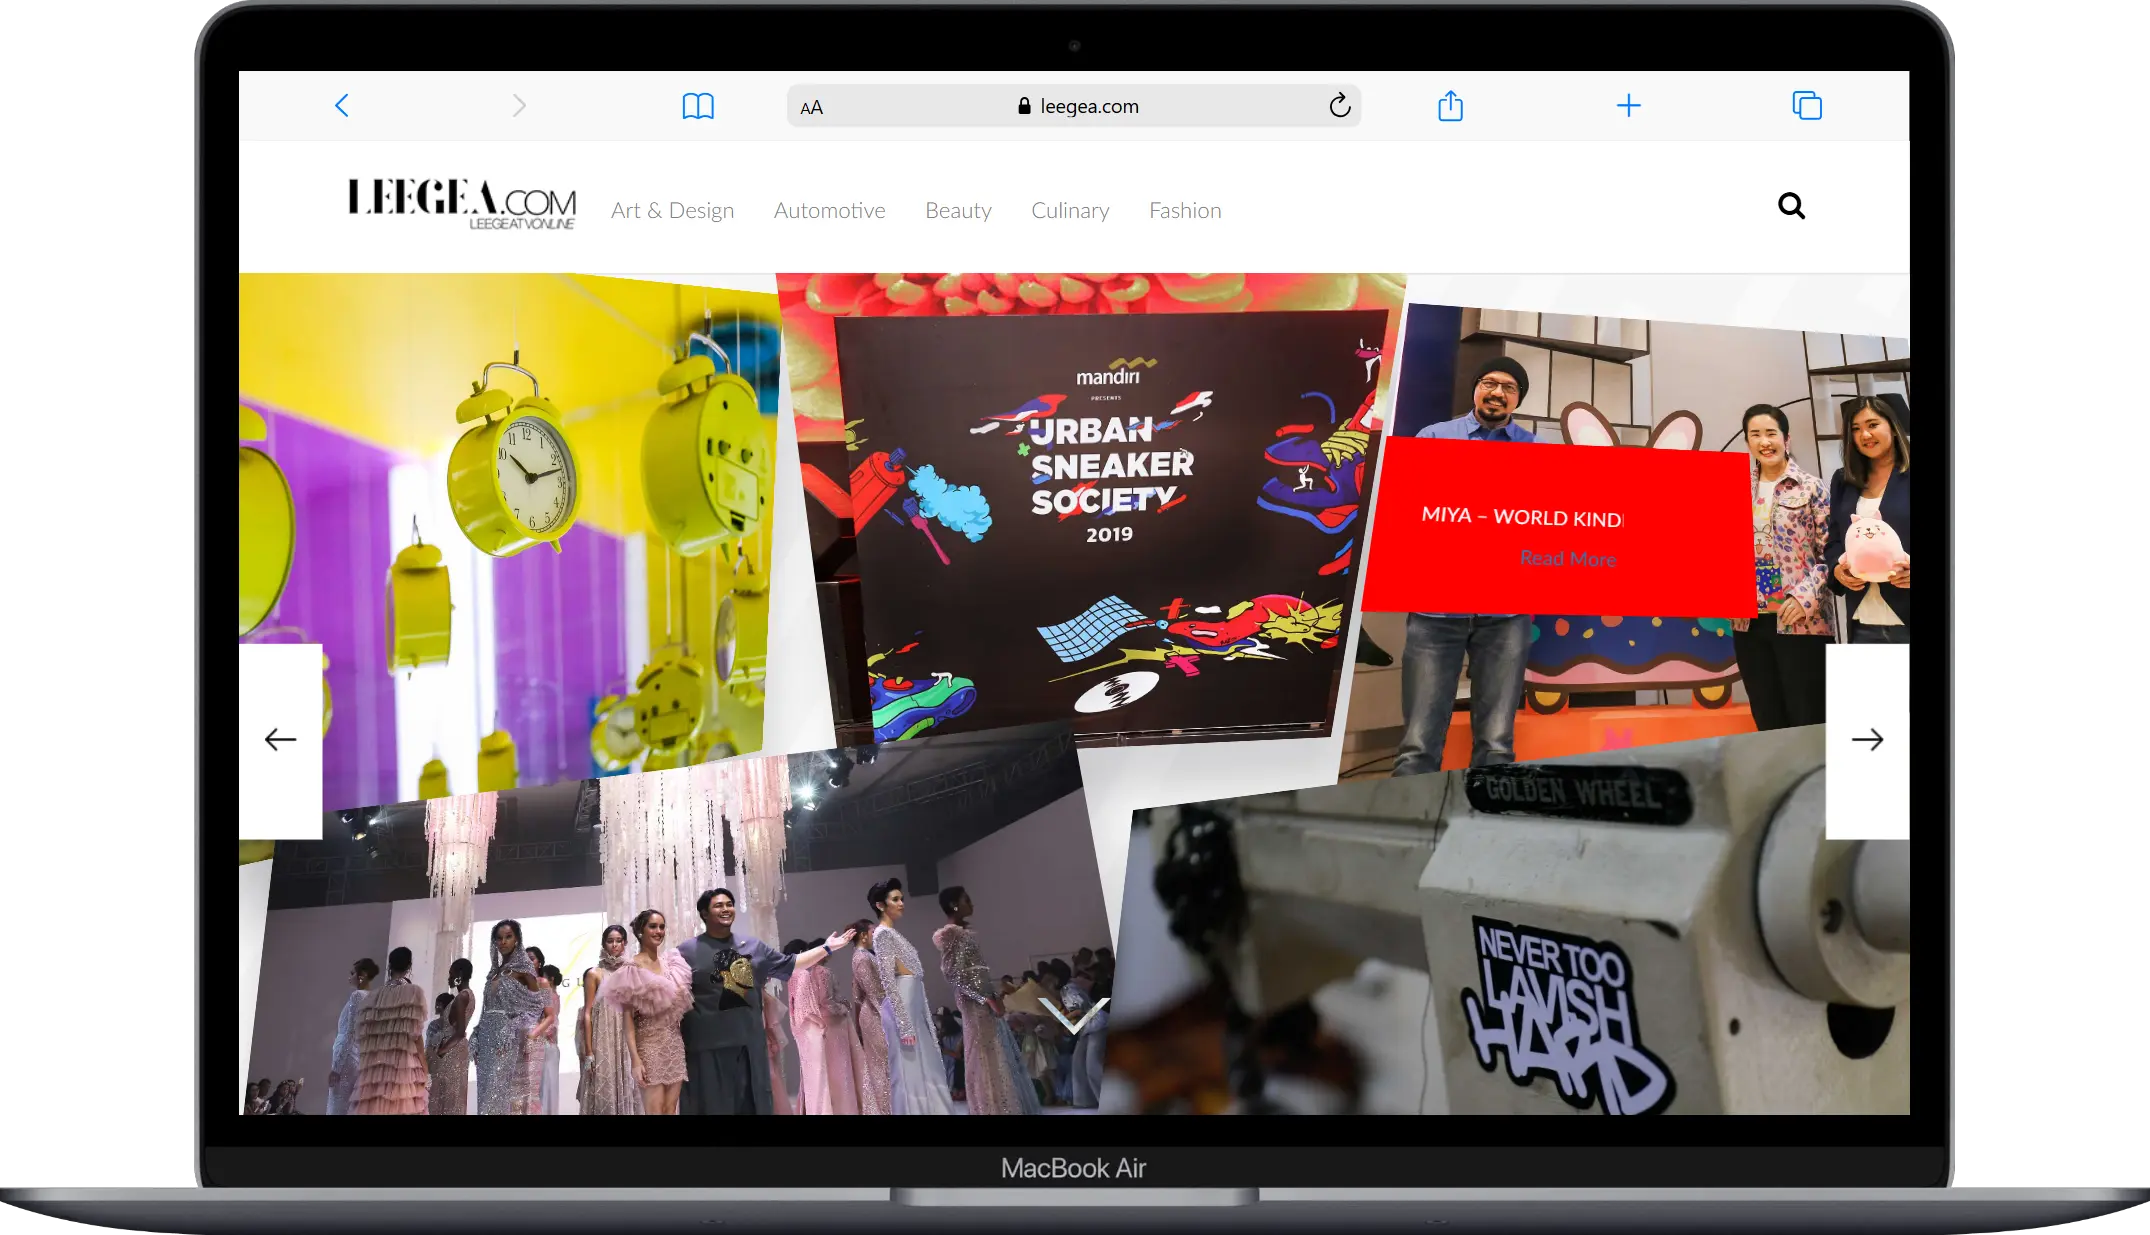The image size is (2150, 1235).
Task: Click the browser forward arrow
Action: (518, 106)
